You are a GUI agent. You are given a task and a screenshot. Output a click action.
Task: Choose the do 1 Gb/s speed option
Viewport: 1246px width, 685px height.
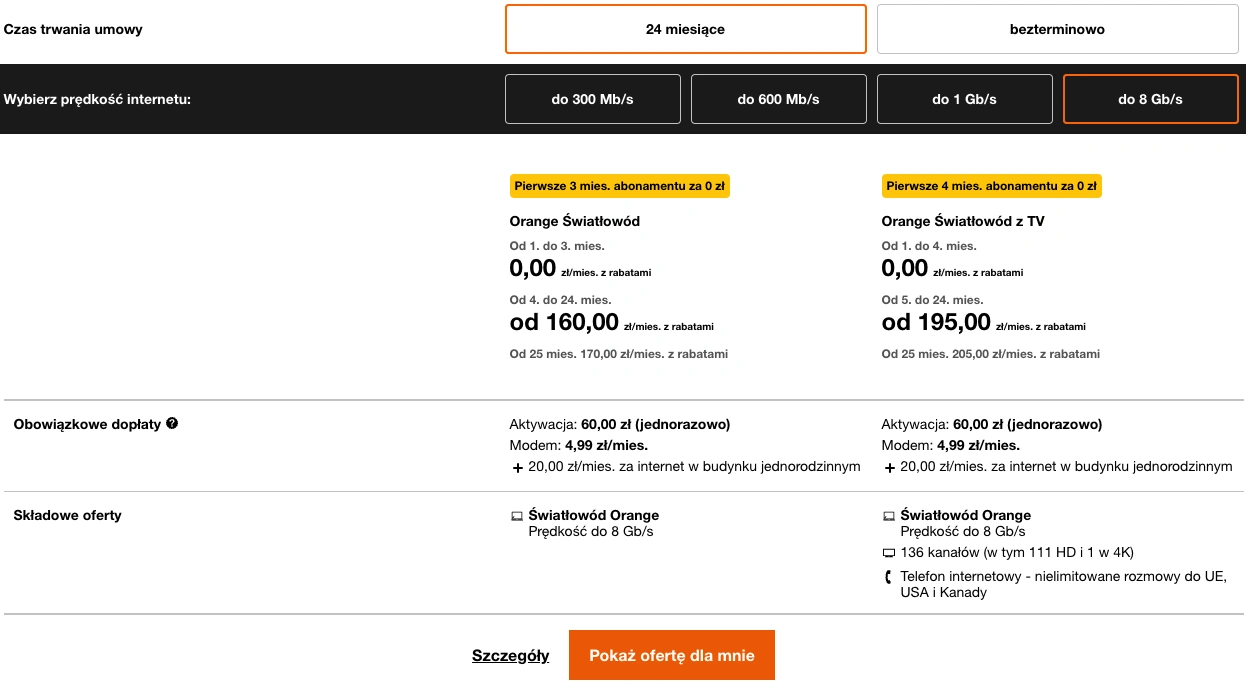pyautogui.click(x=965, y=99)
